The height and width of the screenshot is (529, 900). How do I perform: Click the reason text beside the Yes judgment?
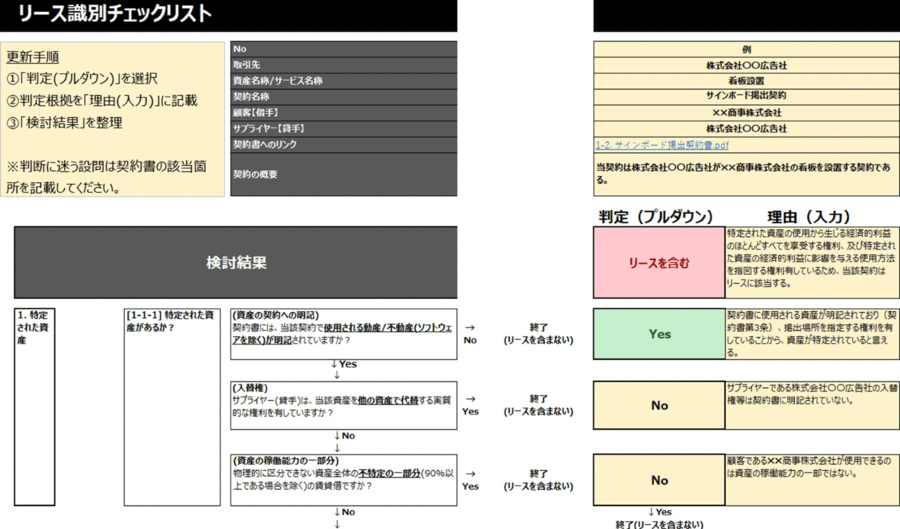point(812,333)
